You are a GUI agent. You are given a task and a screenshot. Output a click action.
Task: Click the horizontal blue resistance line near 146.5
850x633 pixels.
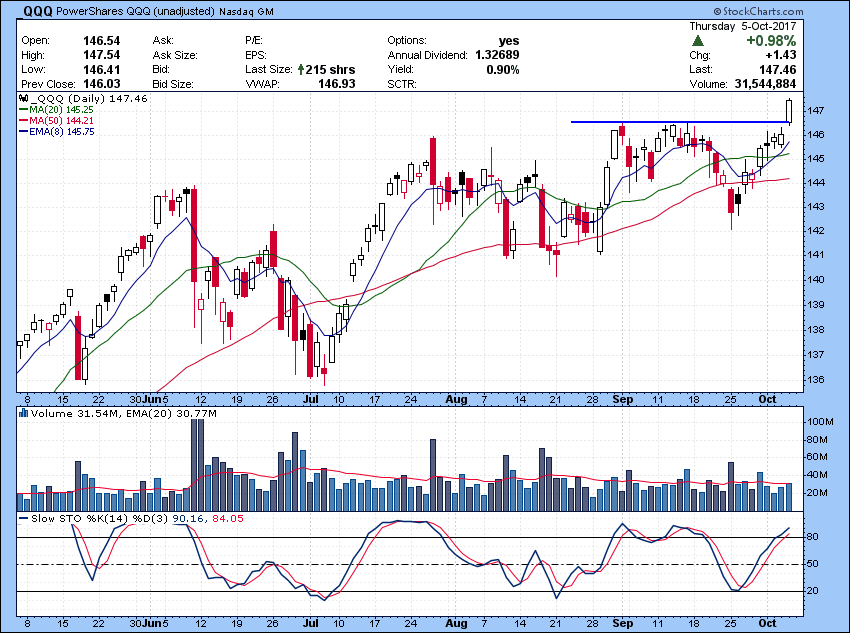click(x=678, y=122)
